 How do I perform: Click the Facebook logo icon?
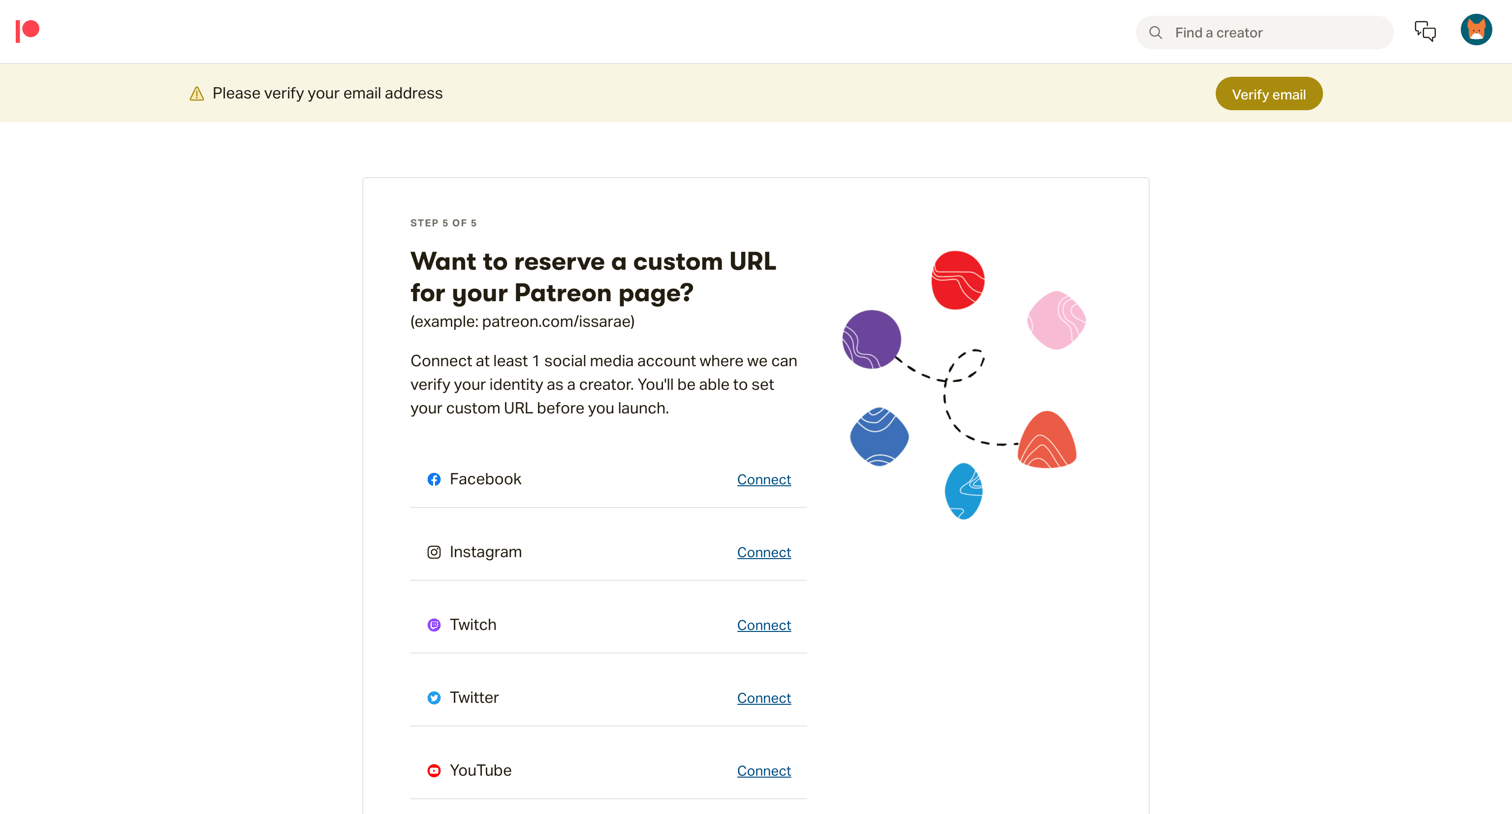(434, 480)
